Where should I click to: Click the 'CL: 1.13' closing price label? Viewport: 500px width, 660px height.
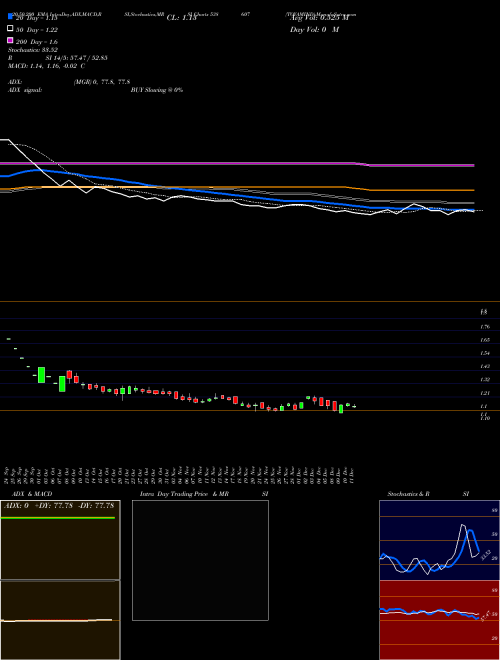pos(181,18)
